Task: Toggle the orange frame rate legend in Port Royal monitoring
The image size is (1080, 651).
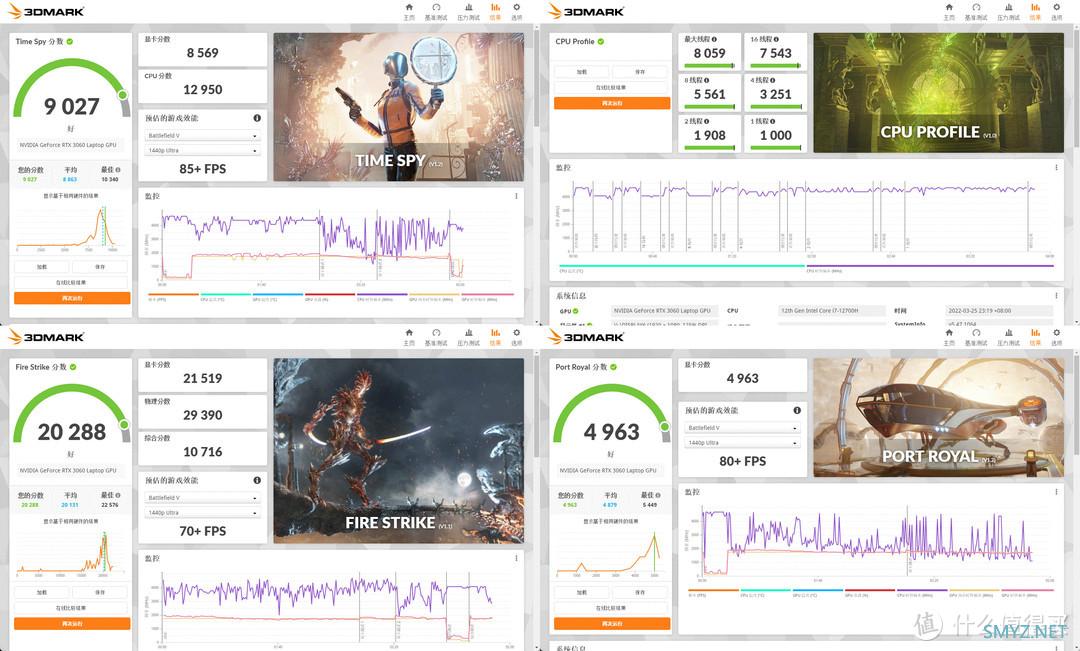Action: click(x=713, y=592)
